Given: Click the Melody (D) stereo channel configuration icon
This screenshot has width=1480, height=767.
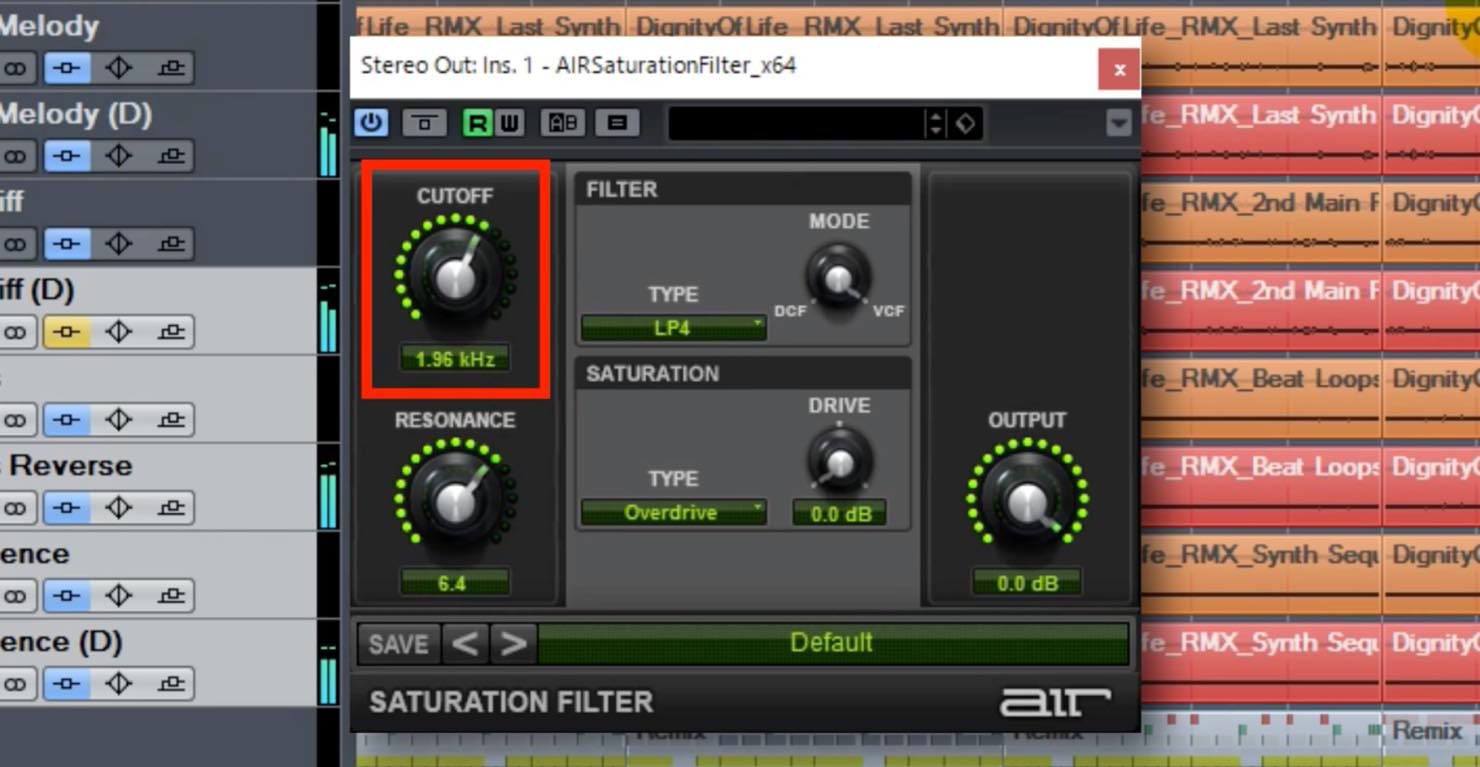Looking at the screenshot, I should pos(14,156).
